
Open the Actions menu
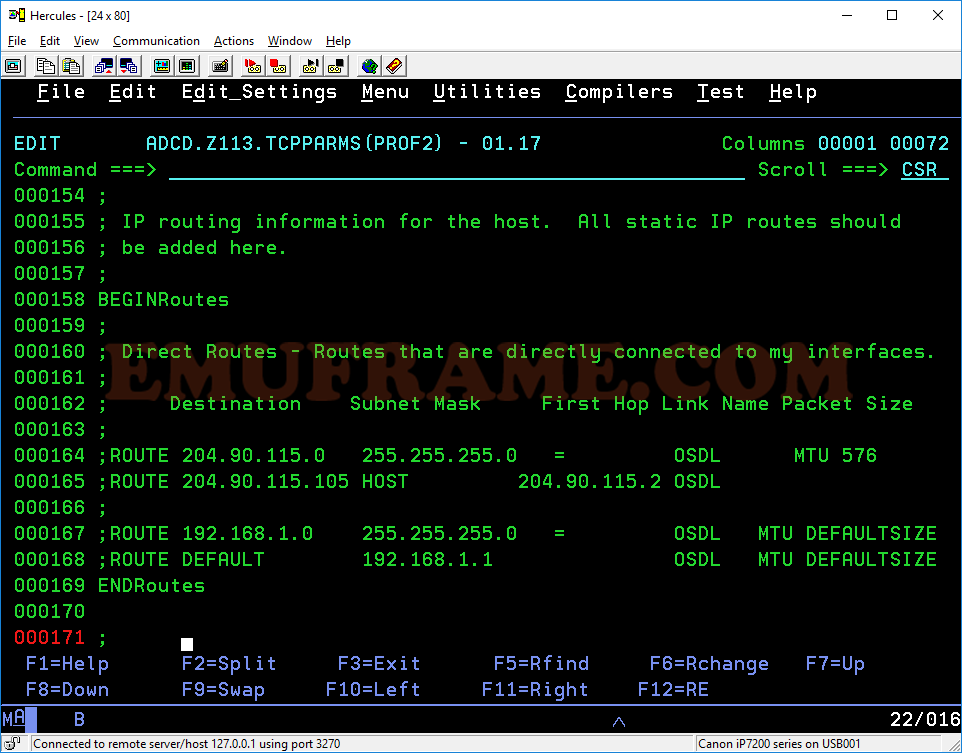point(233,41)
